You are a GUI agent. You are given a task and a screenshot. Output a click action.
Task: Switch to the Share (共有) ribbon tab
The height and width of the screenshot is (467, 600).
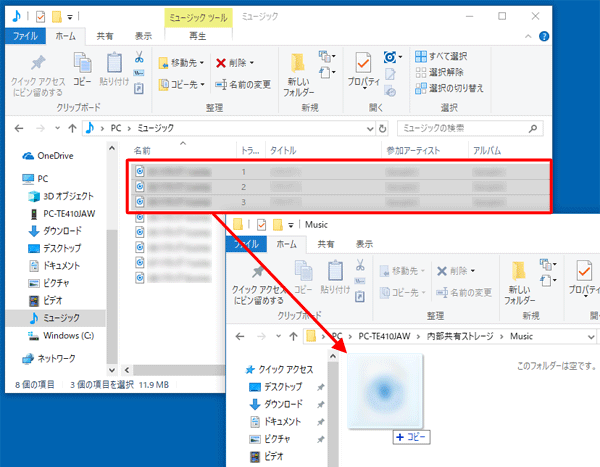coord(104,35)
